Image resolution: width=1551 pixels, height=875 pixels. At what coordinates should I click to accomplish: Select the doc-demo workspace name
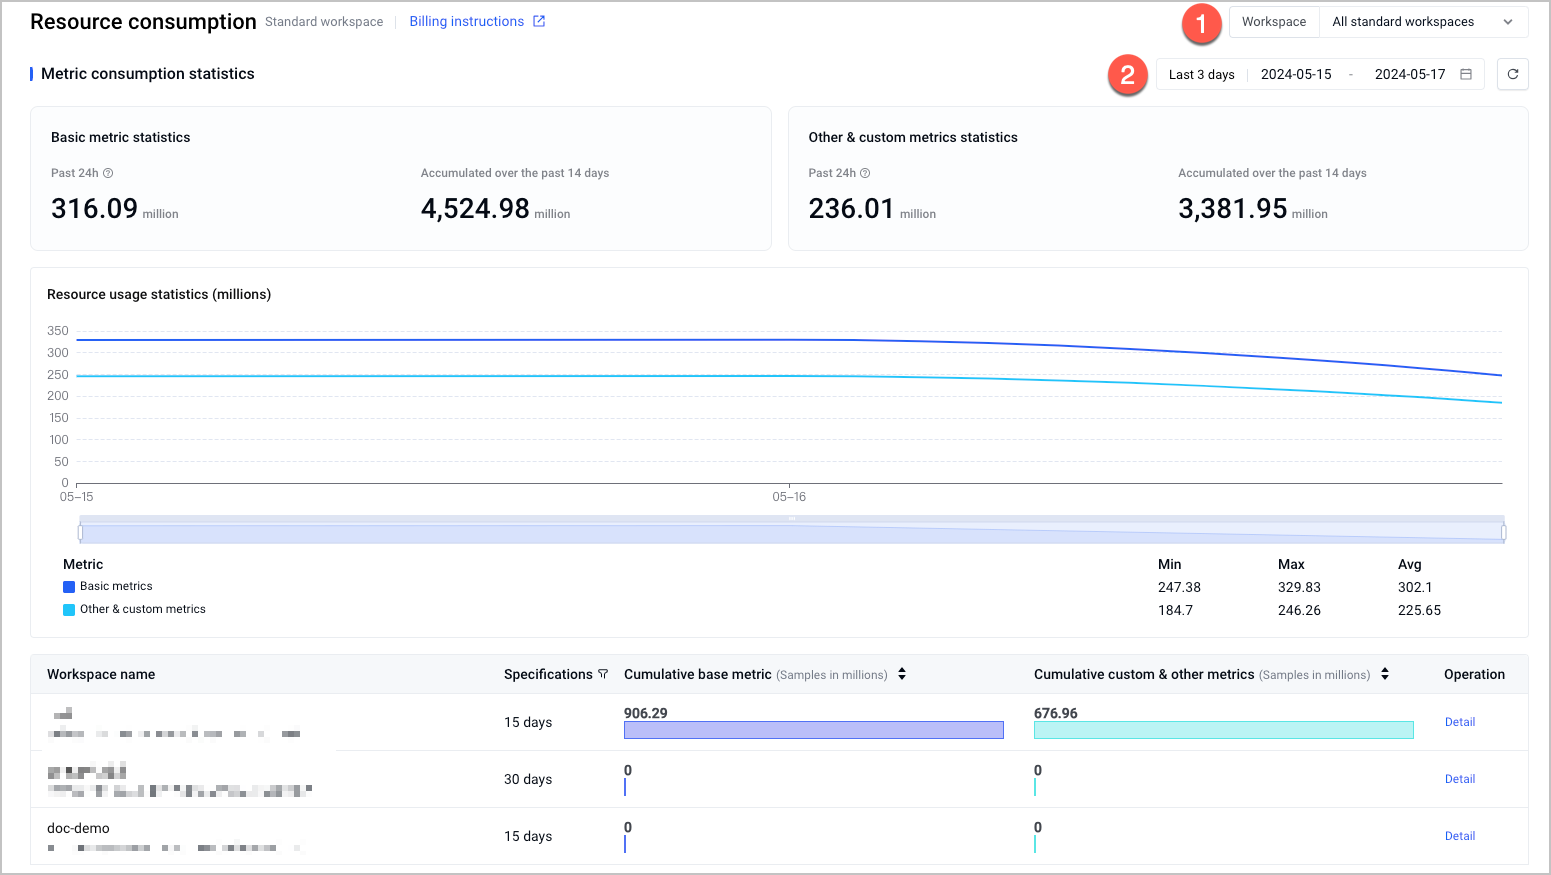coord(78,828)
